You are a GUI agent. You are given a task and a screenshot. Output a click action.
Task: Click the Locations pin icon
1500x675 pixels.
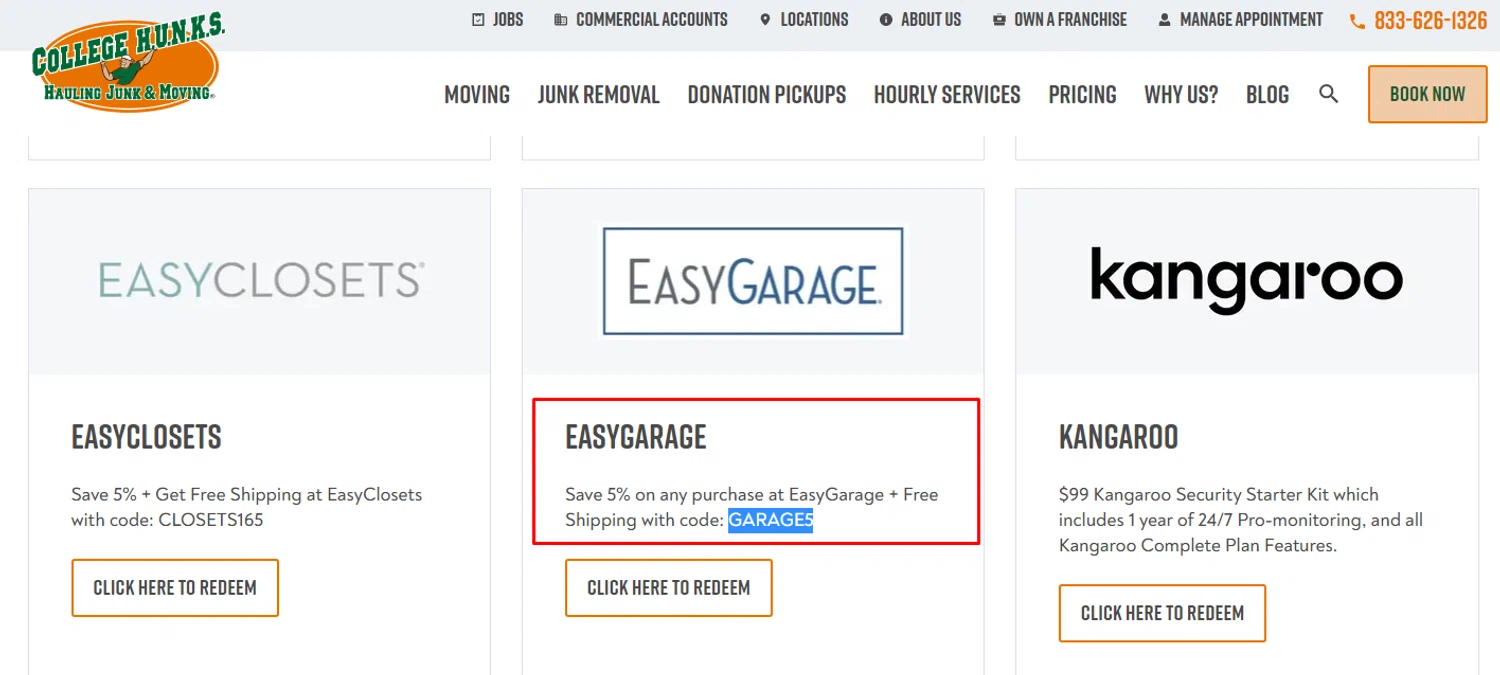coord(765,19)
